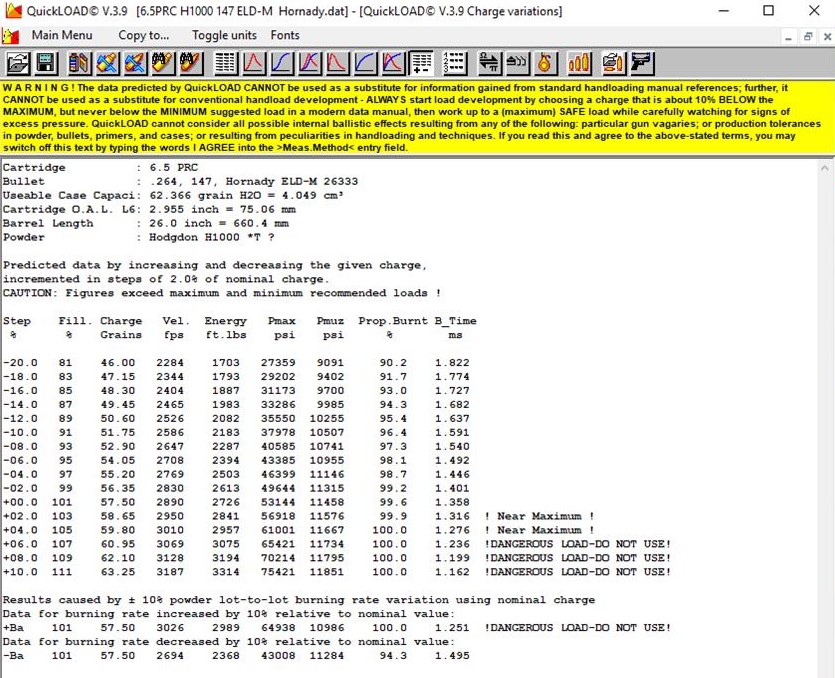
Task: Click the yellow WARNING notice text
Action: pos(412,118)
